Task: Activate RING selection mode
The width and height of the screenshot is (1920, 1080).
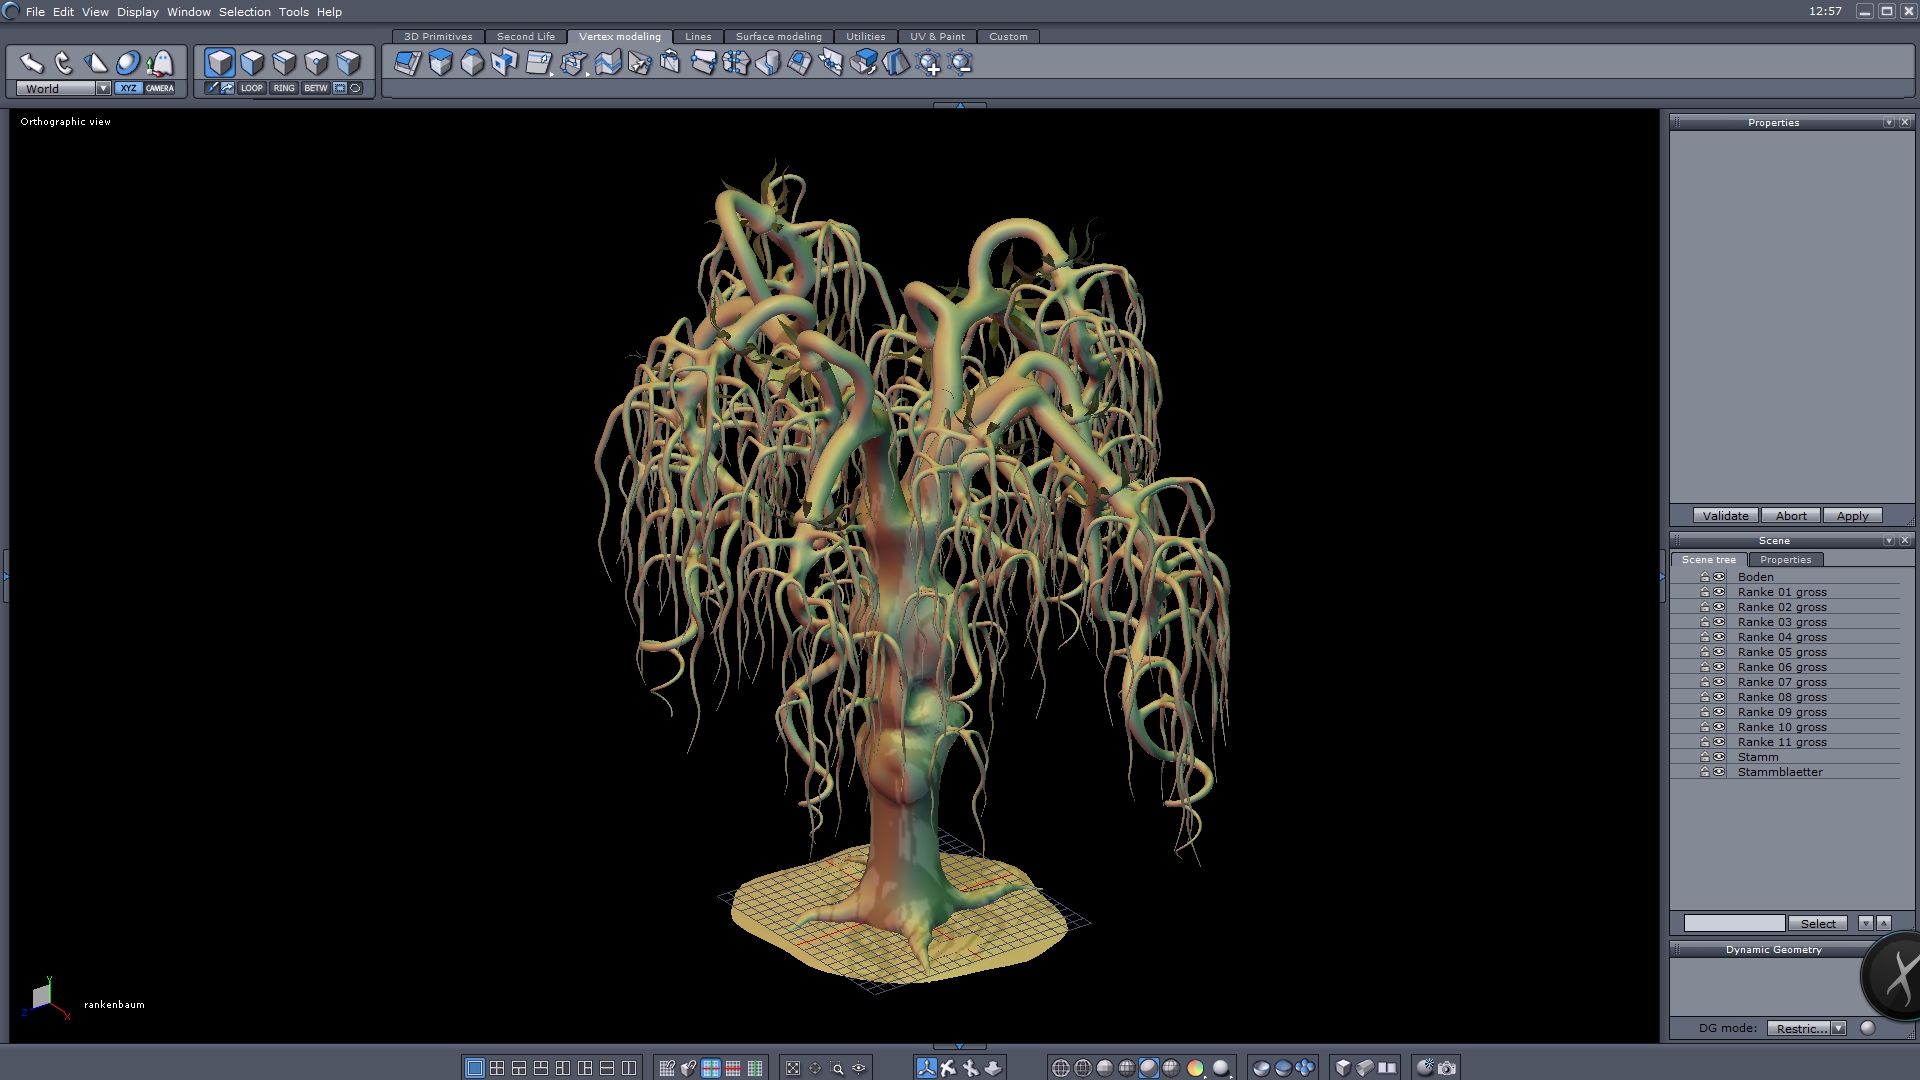Action: [284, 88]
